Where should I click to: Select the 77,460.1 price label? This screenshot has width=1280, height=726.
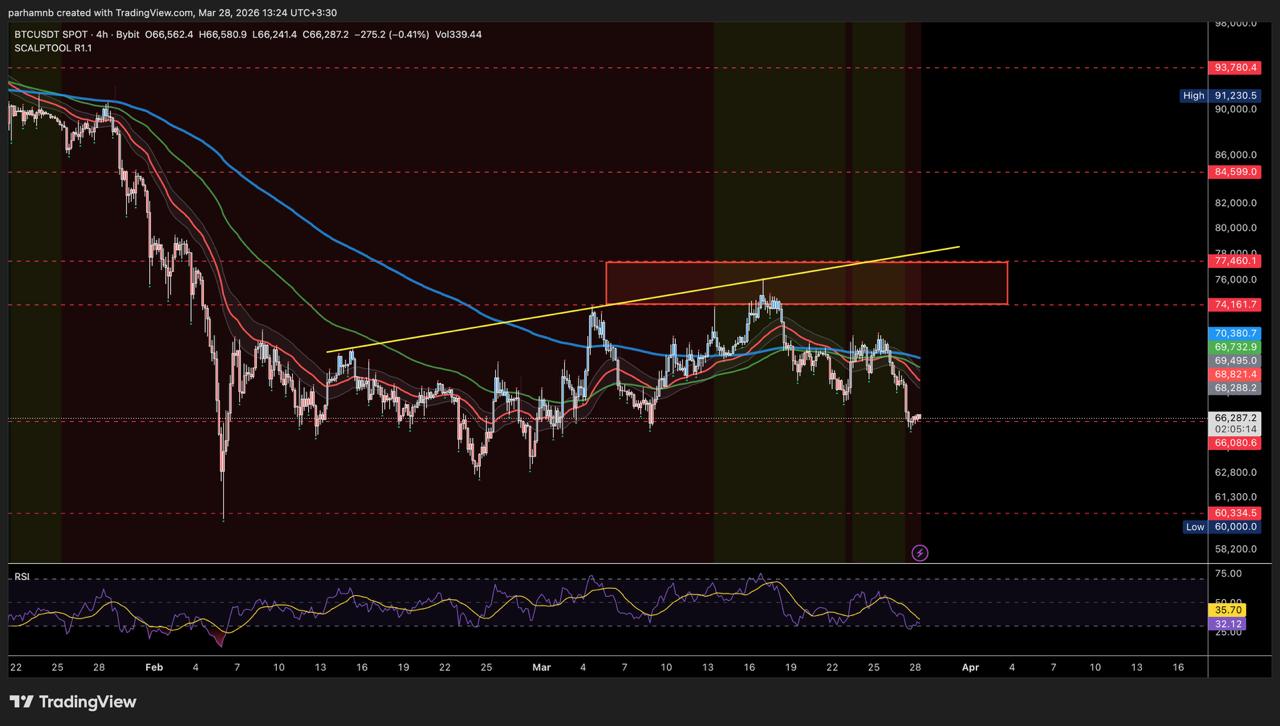pos(1234,261)
